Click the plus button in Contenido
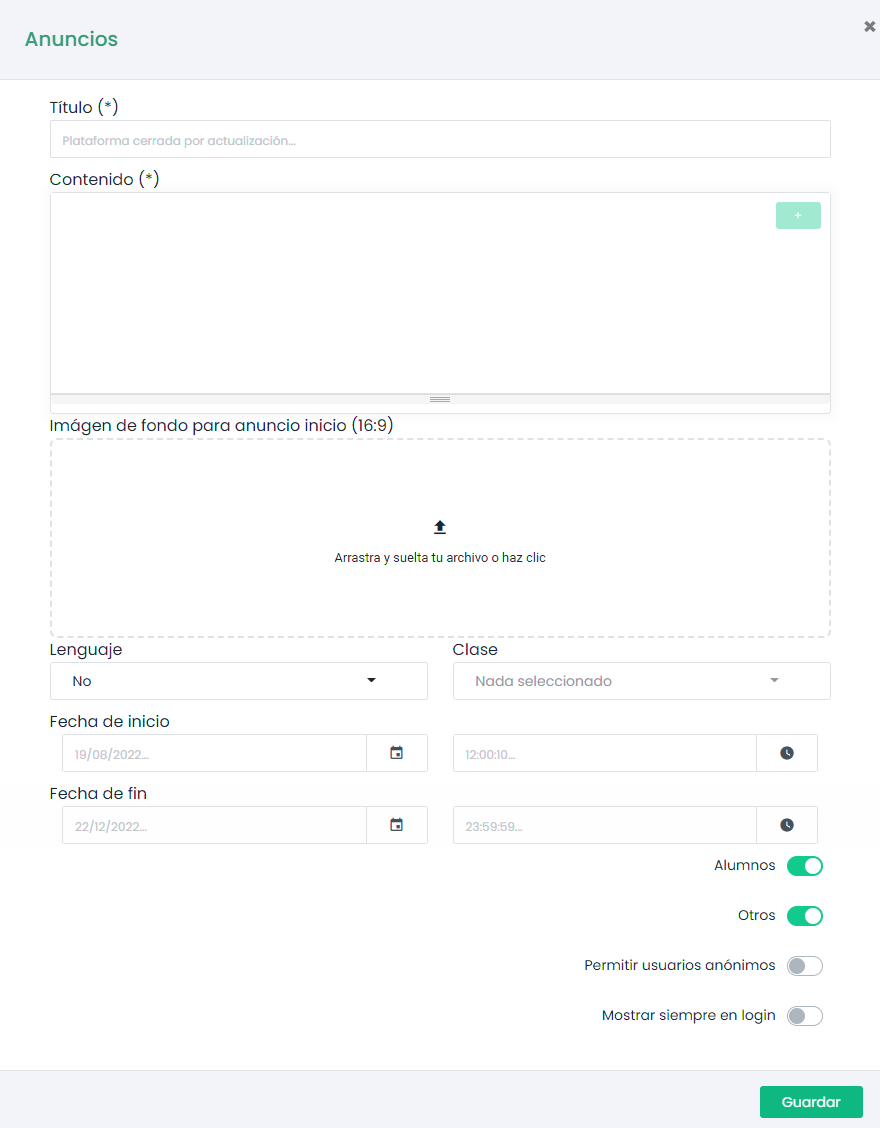The image size is (880, 1128). click(798, 215)
